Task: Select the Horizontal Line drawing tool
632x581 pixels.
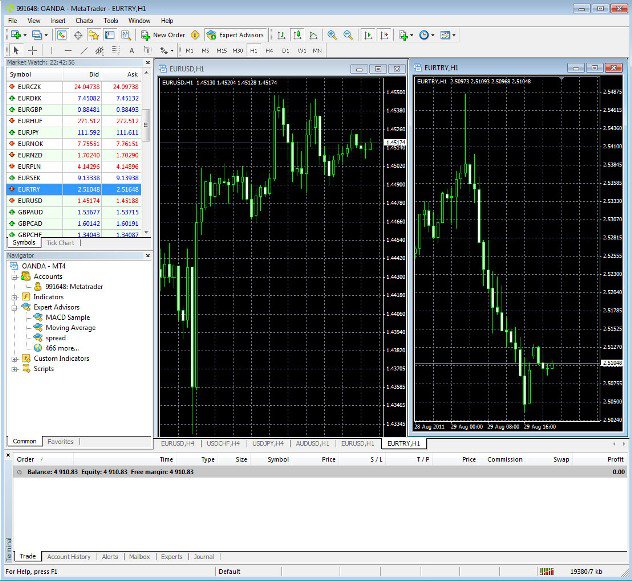Action: (68, 50)
